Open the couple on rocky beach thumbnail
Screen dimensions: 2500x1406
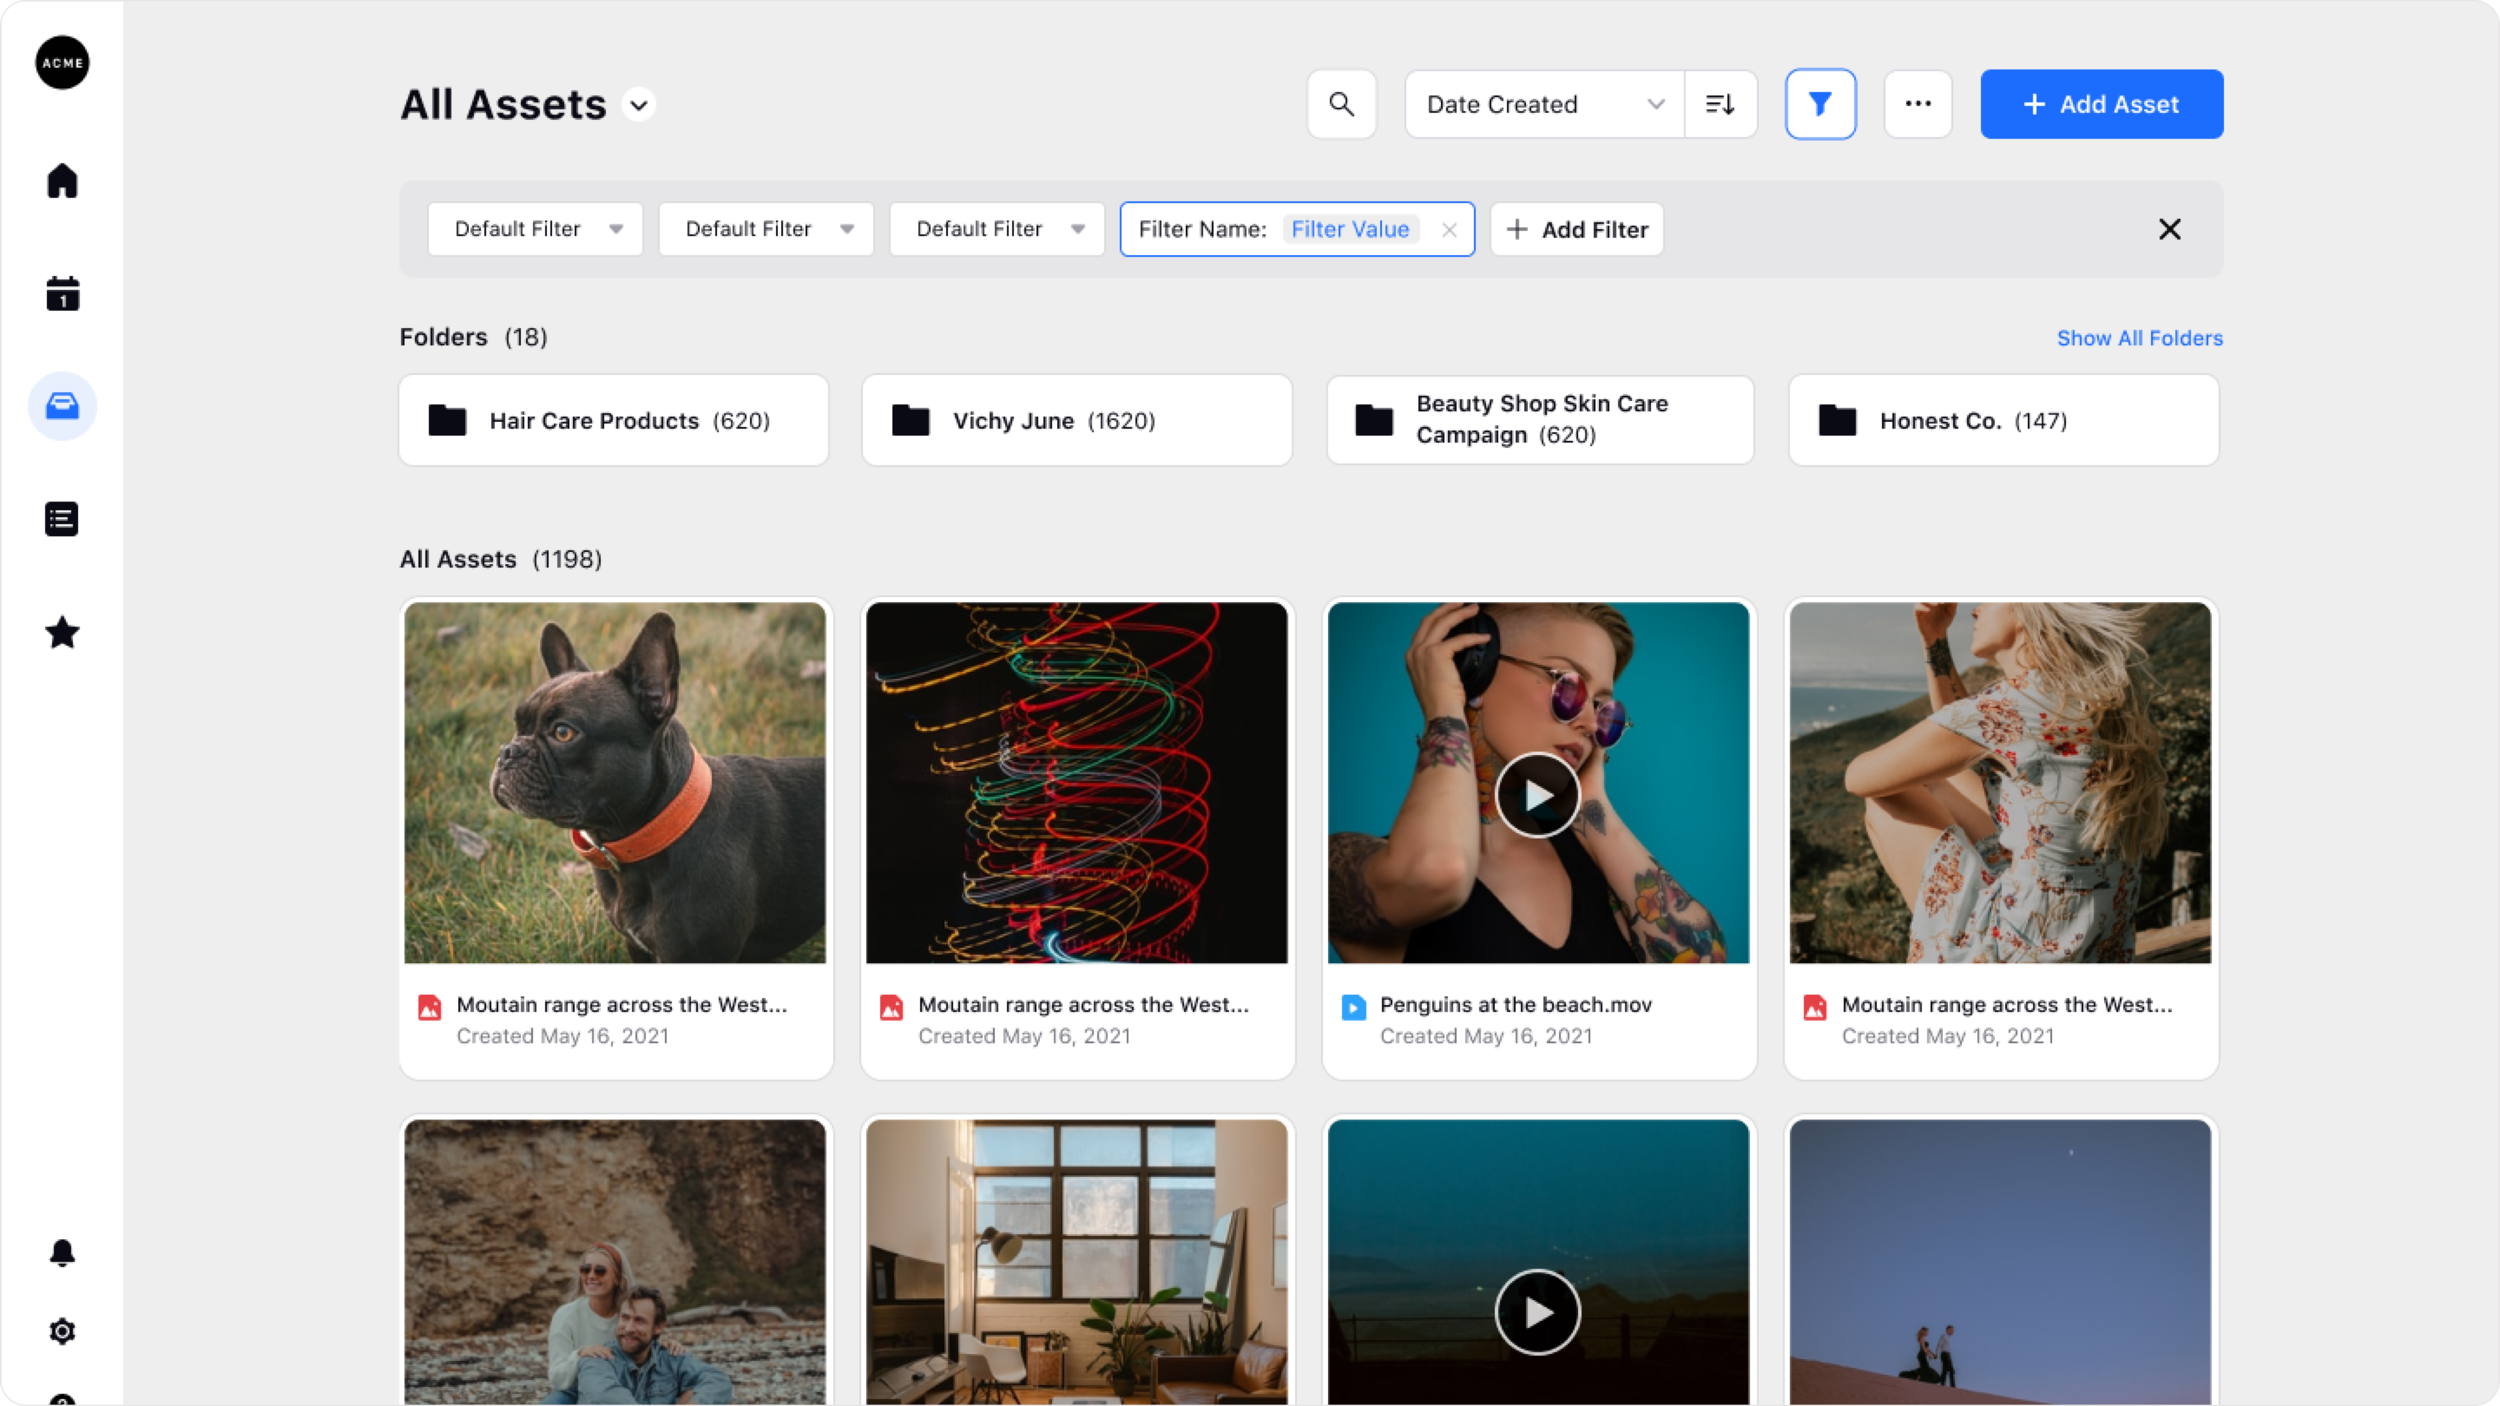pyautogui.click(x=615, y=1262)
